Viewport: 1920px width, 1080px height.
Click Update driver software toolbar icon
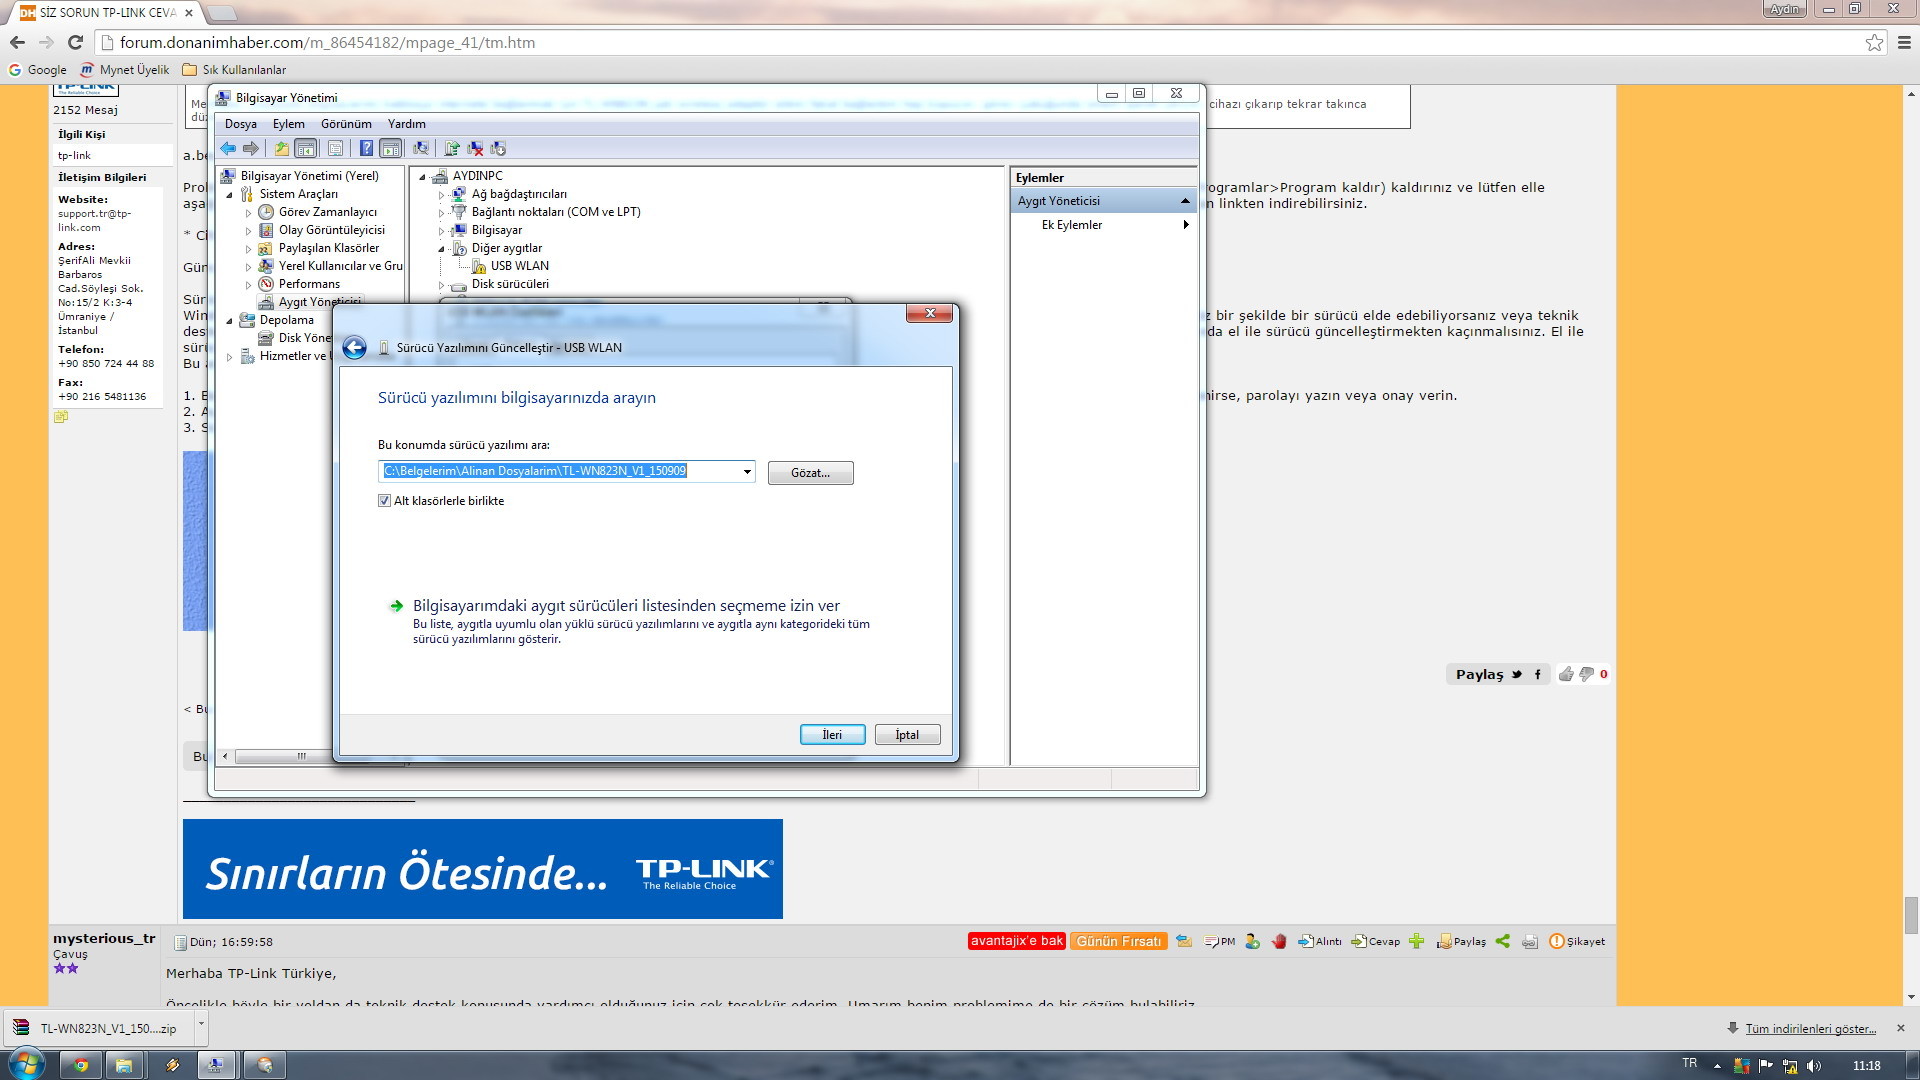452,148
